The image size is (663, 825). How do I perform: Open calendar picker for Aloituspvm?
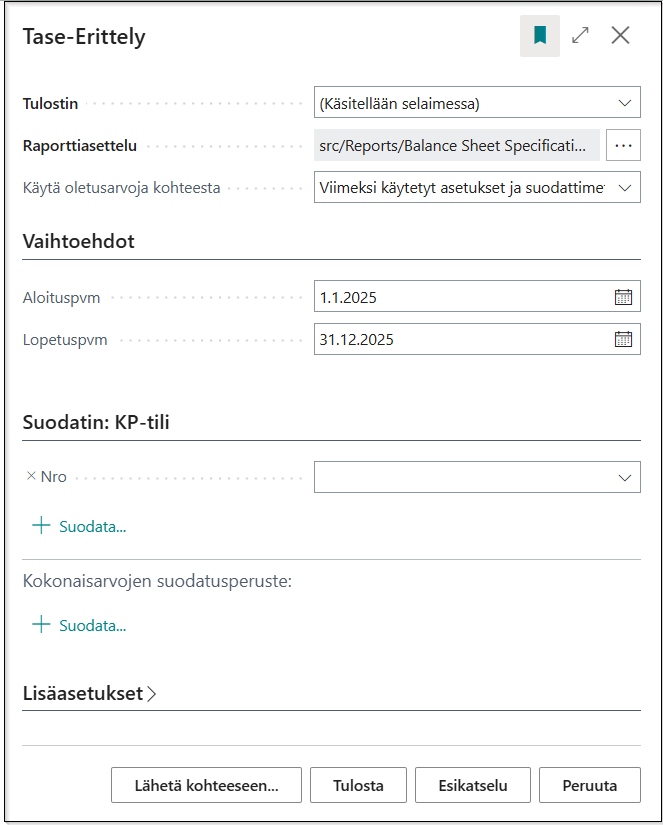coord(624,297)
